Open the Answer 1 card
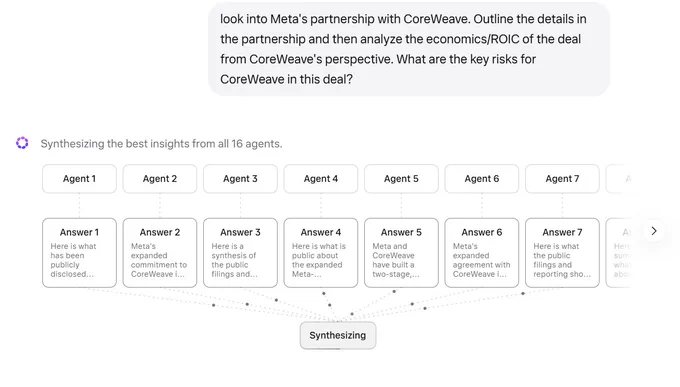This screenshot has height=387, width=680. (x=79, y=253)
